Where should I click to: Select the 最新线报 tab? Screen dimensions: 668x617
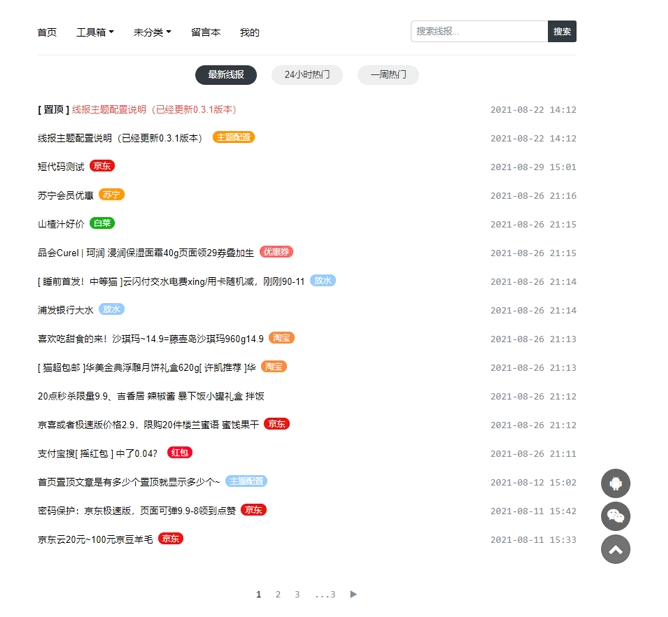coord(226,75)
